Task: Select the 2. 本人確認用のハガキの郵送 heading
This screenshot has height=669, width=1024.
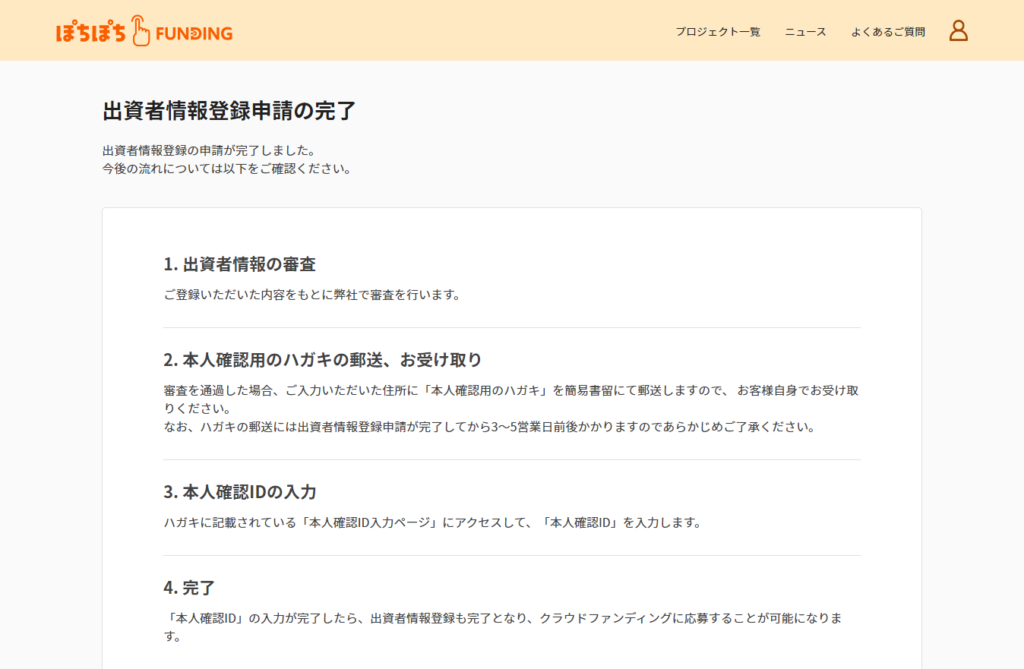Action: (323, 359)
